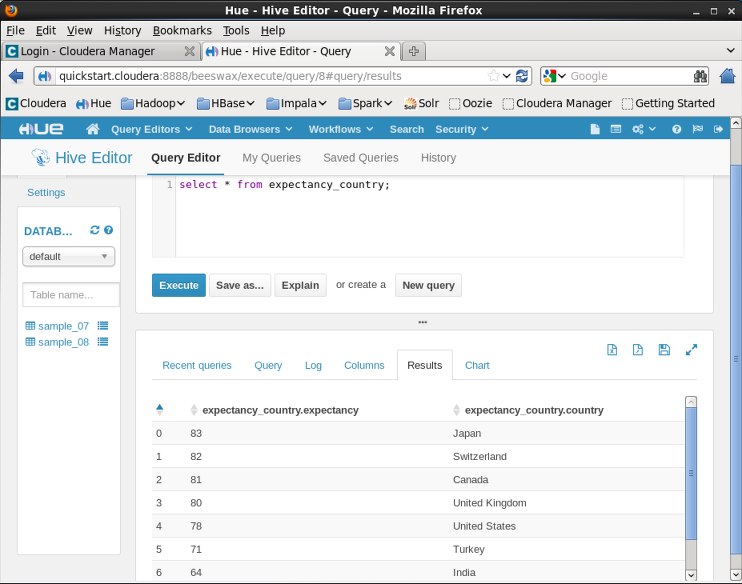Focus the Table name filter field
Image resolution: width=742 pixels, height=584 pixels.
[71, 295]
